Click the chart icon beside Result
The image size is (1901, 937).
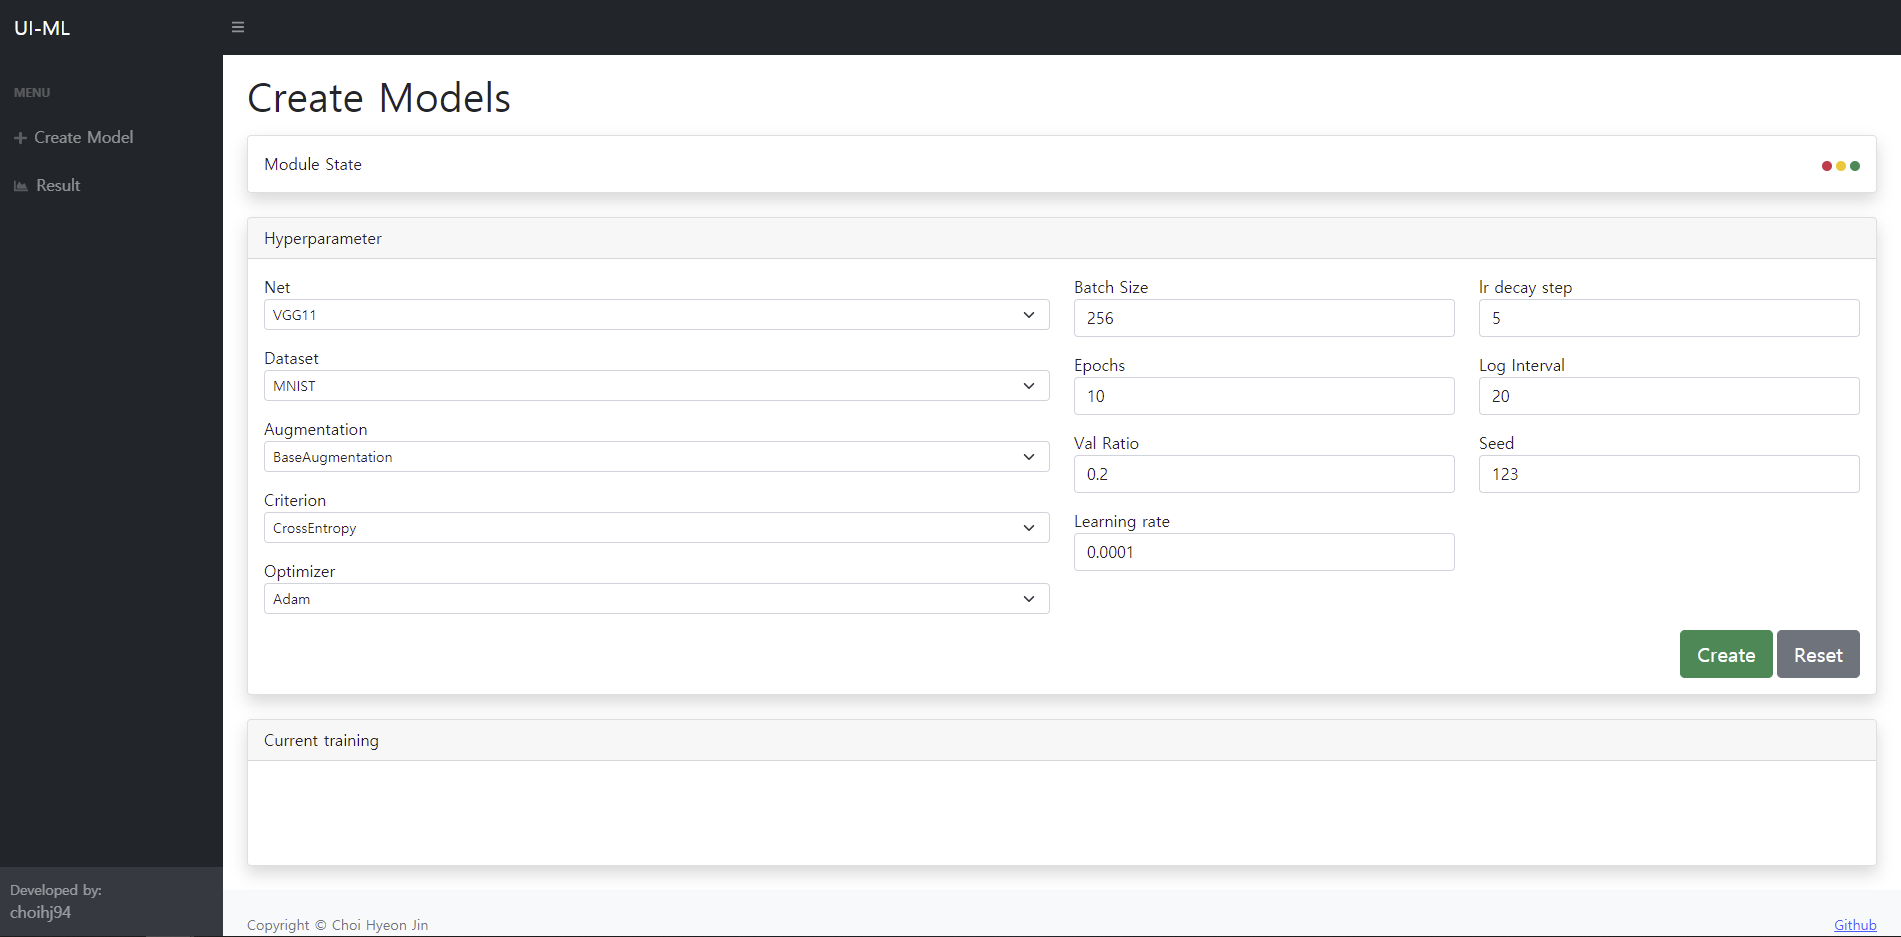[21, 186]
